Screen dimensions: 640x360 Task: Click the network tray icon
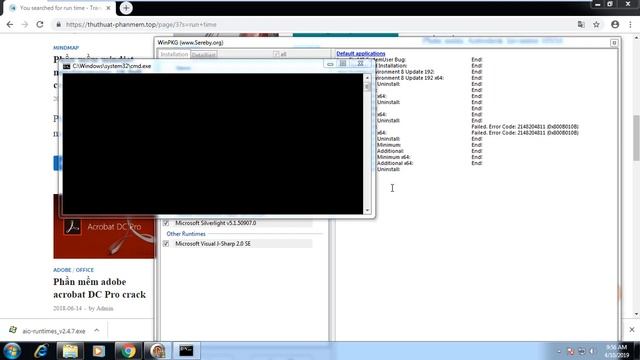[x=582, y=351]
